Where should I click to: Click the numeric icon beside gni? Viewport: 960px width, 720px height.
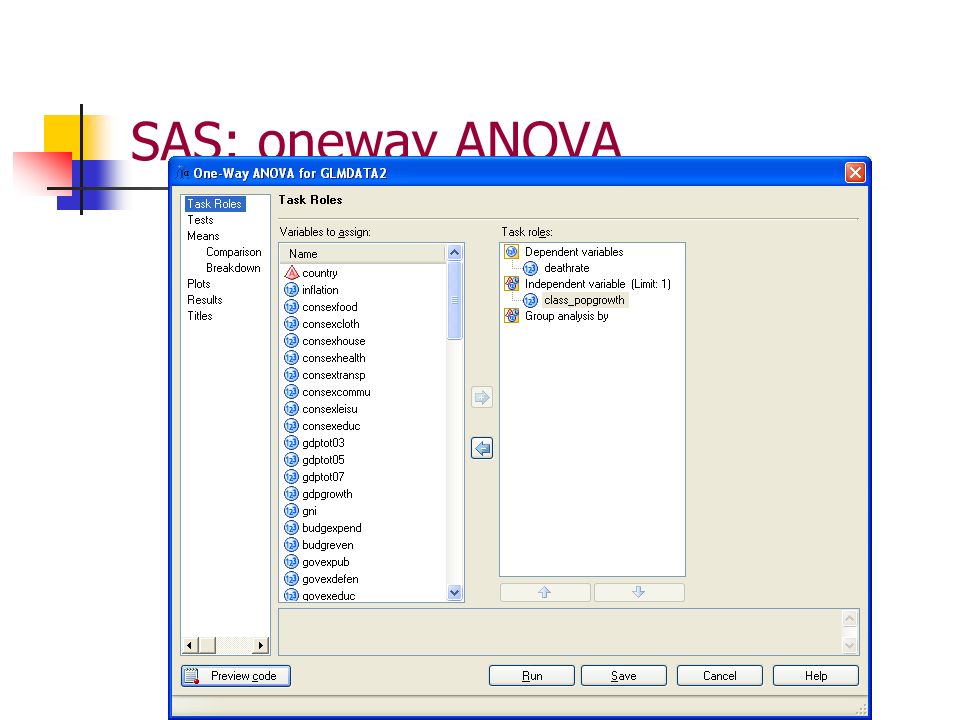click(291, 511)
